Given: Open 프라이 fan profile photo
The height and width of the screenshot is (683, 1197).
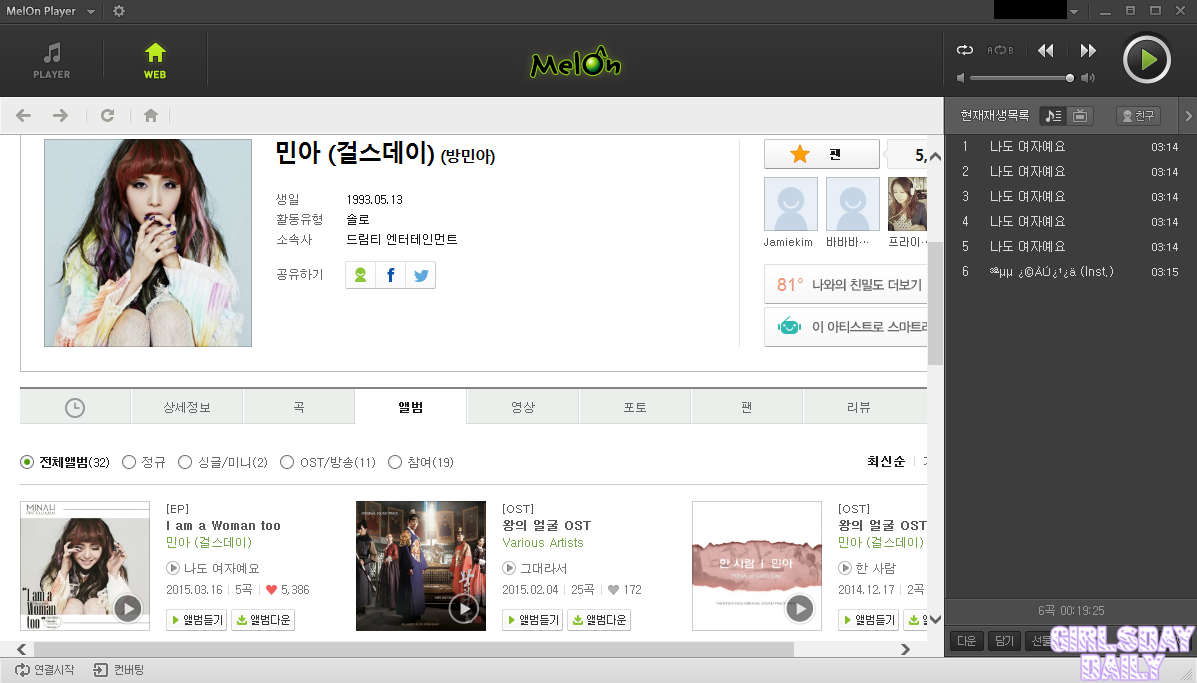Looking at the screenshot, I should coord(907,204).
